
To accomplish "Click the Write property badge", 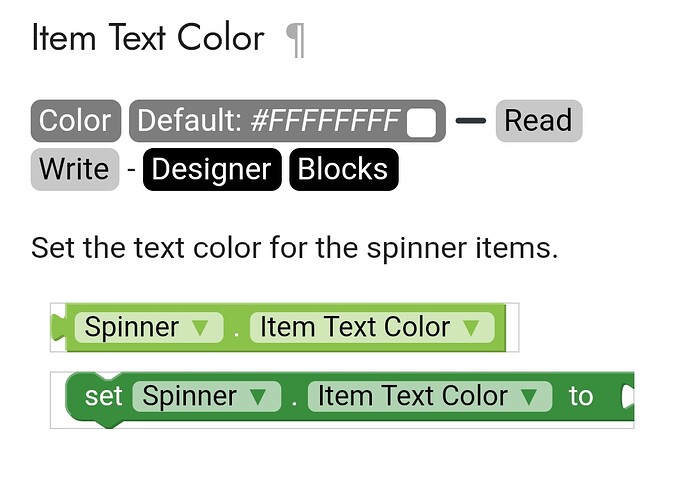I will click(x=75, y=169).
